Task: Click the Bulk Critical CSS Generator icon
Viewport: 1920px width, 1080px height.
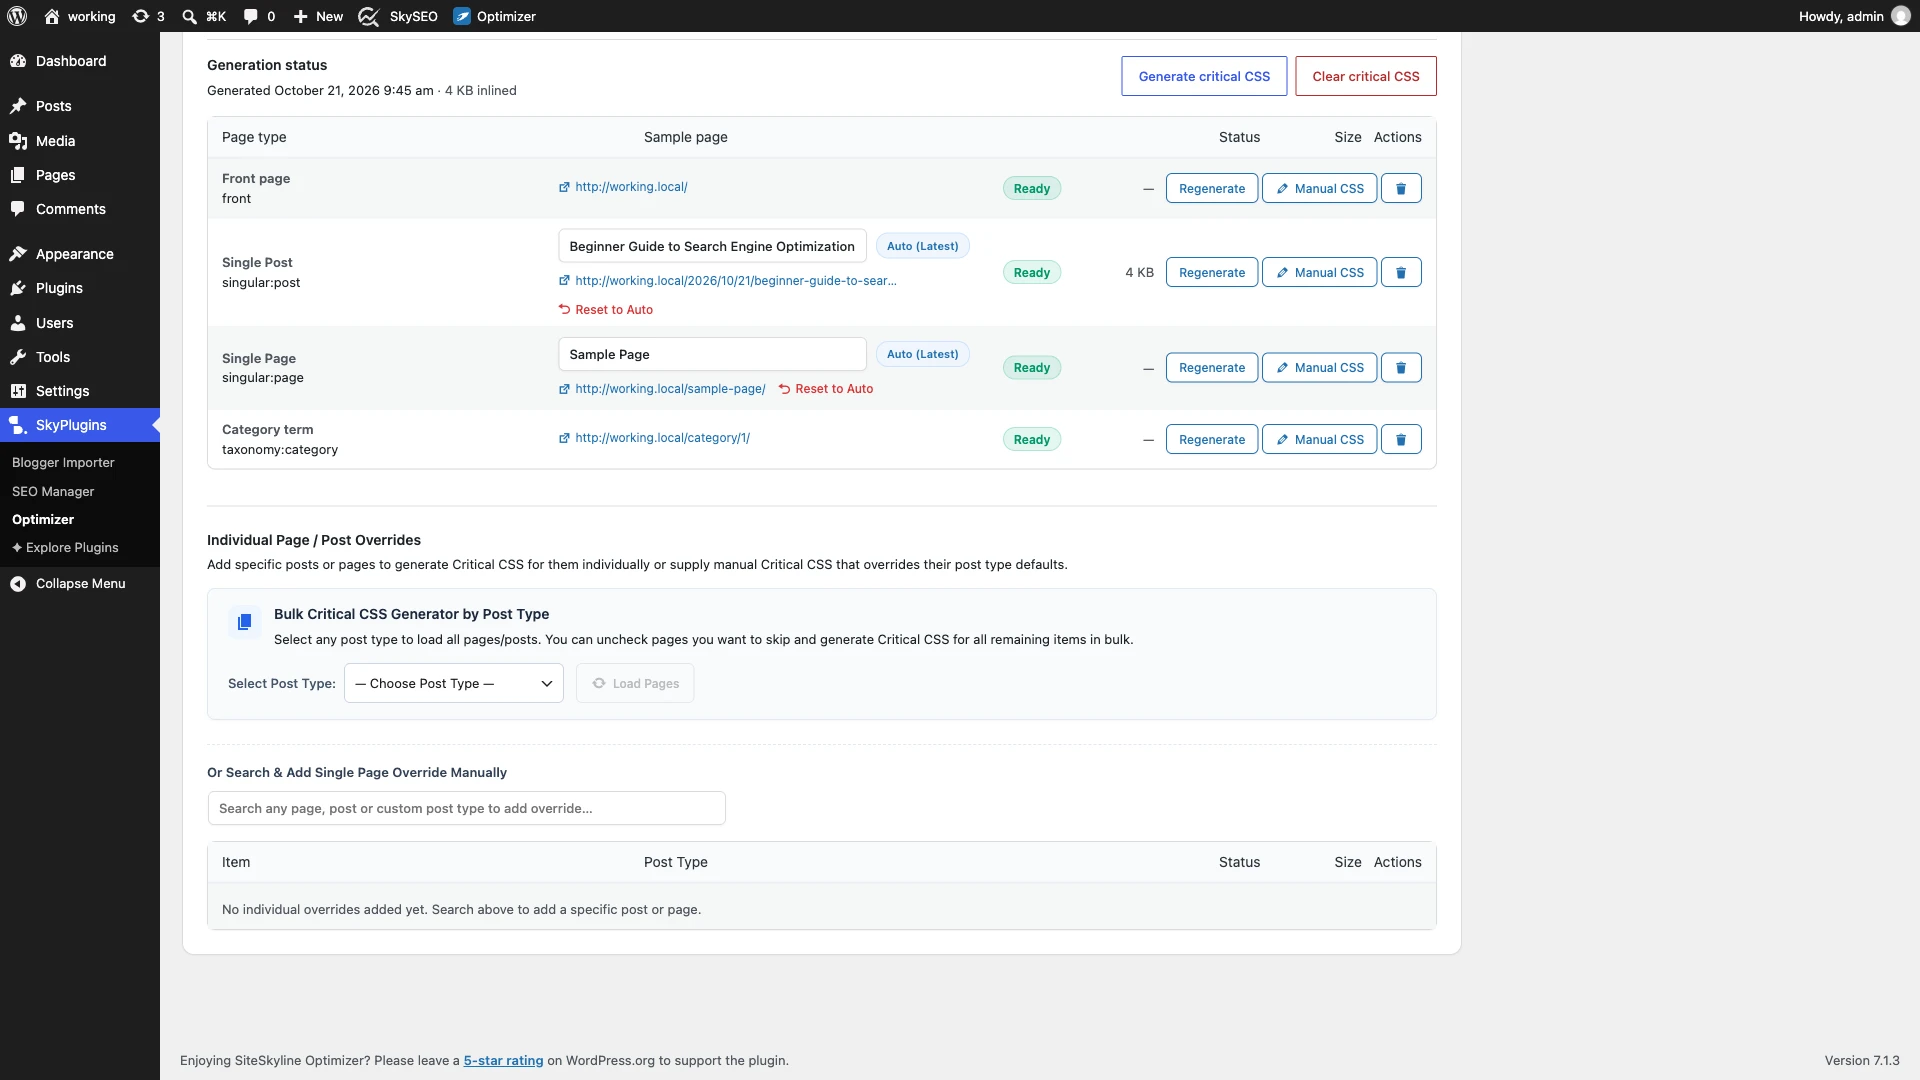Action: point(244,622)
